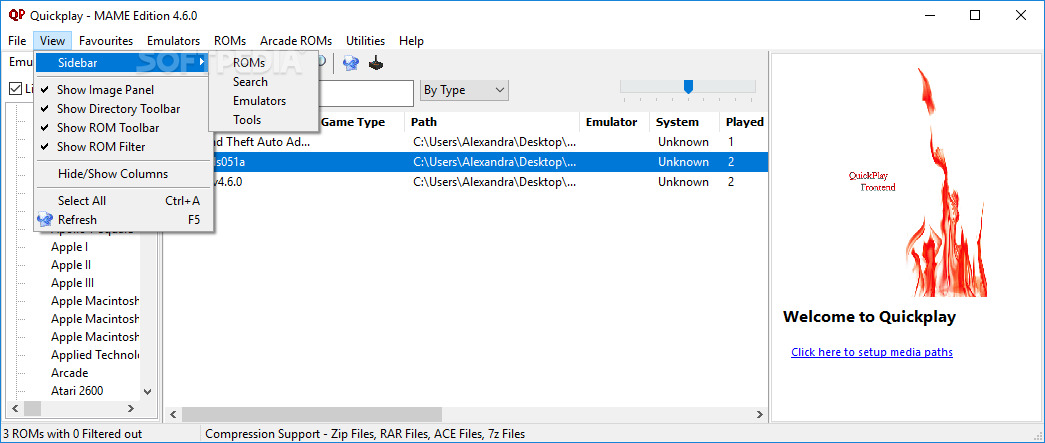Click the ROM list left scroll arrow

click(x=173, y=414)
